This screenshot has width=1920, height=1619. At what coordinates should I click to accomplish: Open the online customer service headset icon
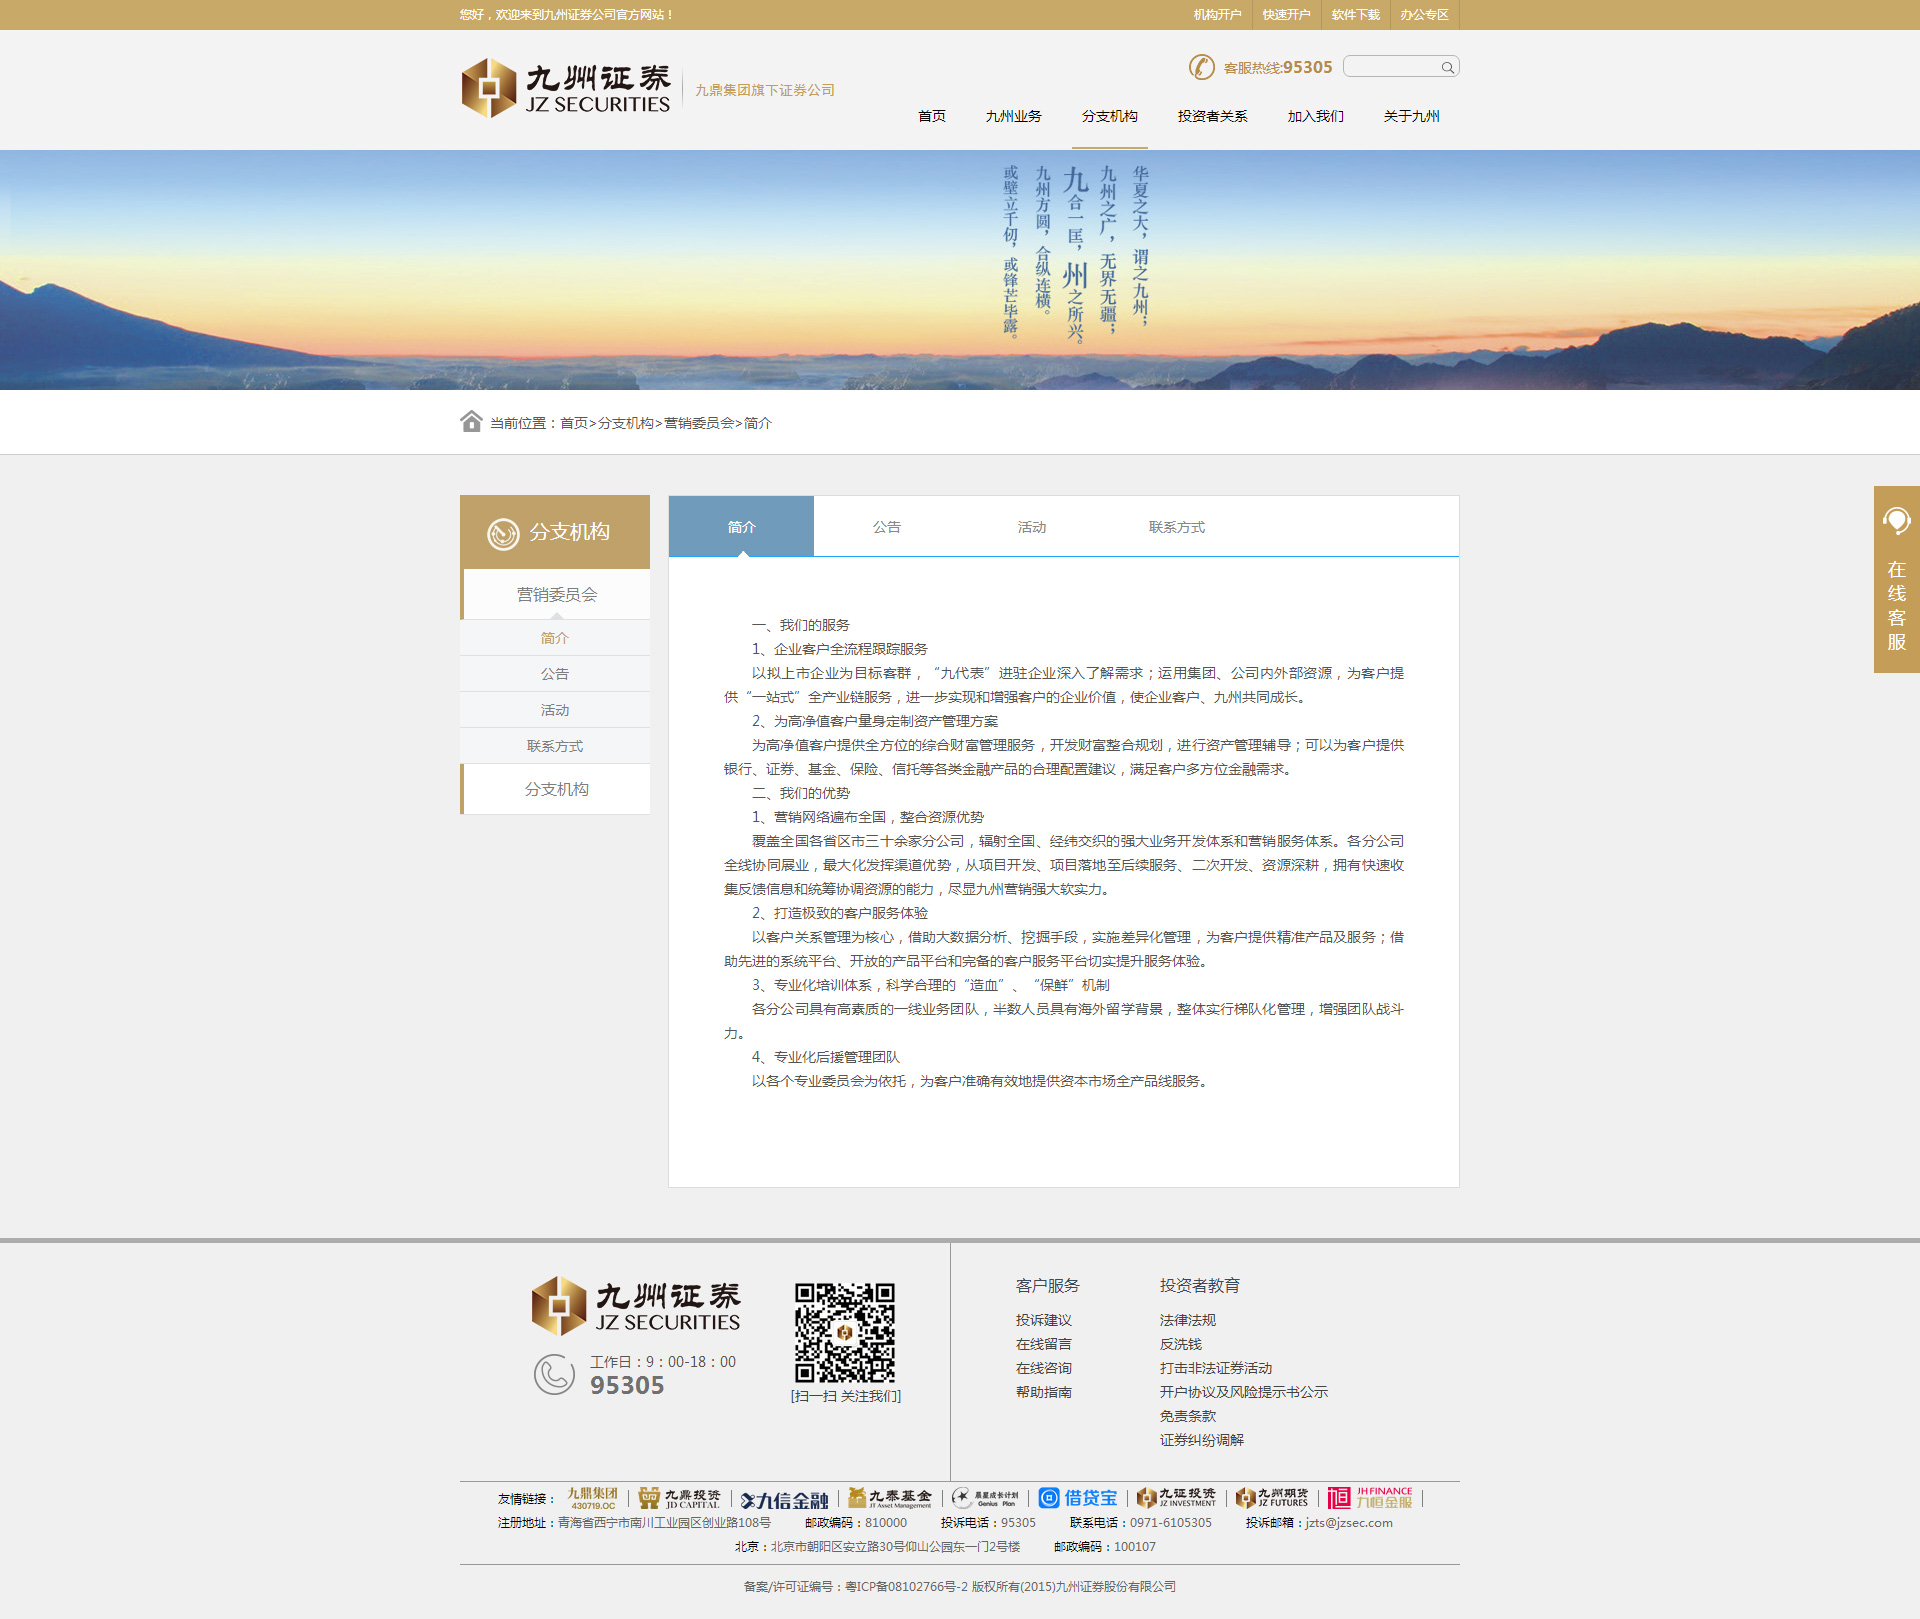coord(1896,521)
